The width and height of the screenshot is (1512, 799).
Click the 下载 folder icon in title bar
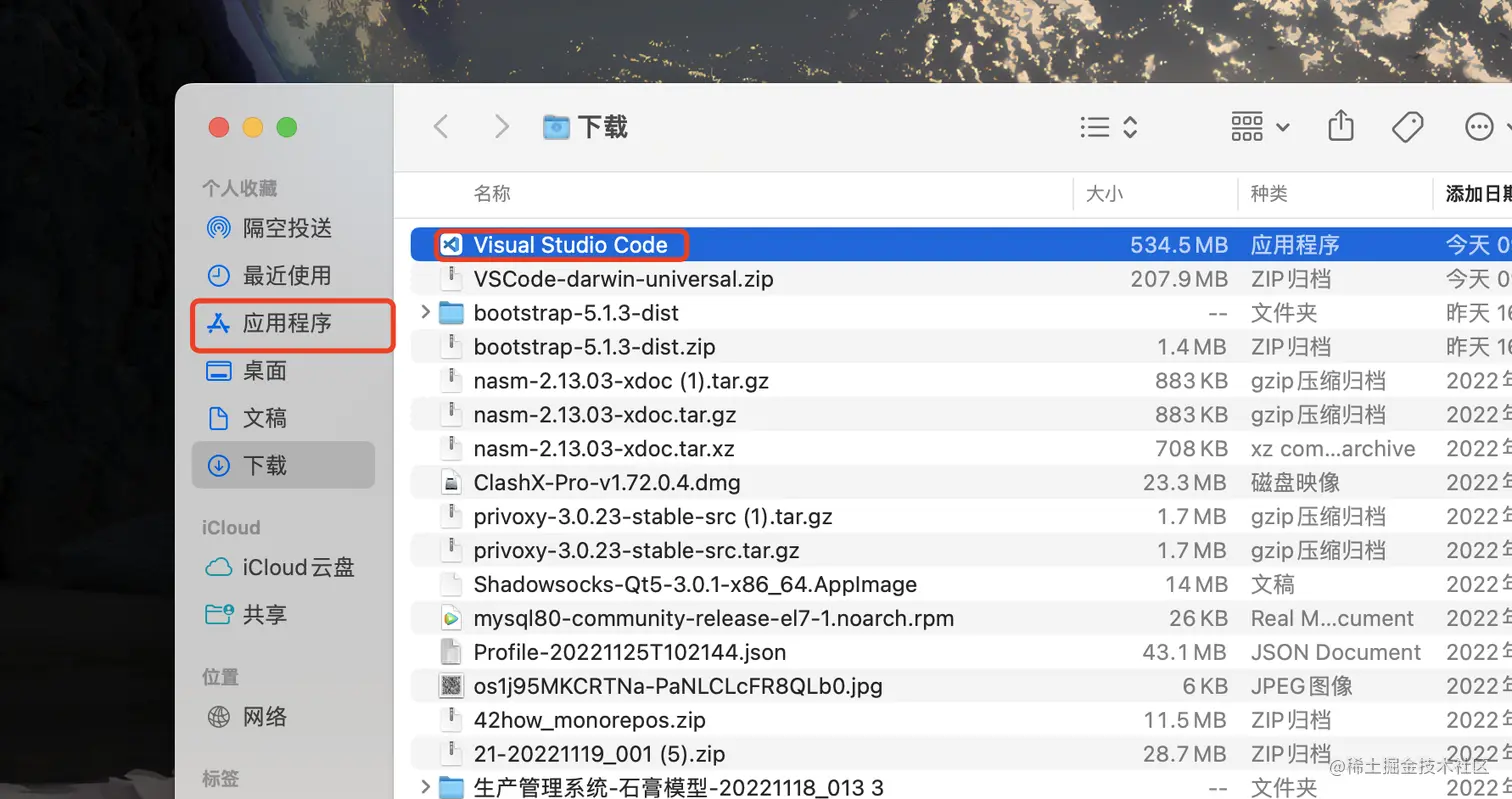tap(556, 127)
